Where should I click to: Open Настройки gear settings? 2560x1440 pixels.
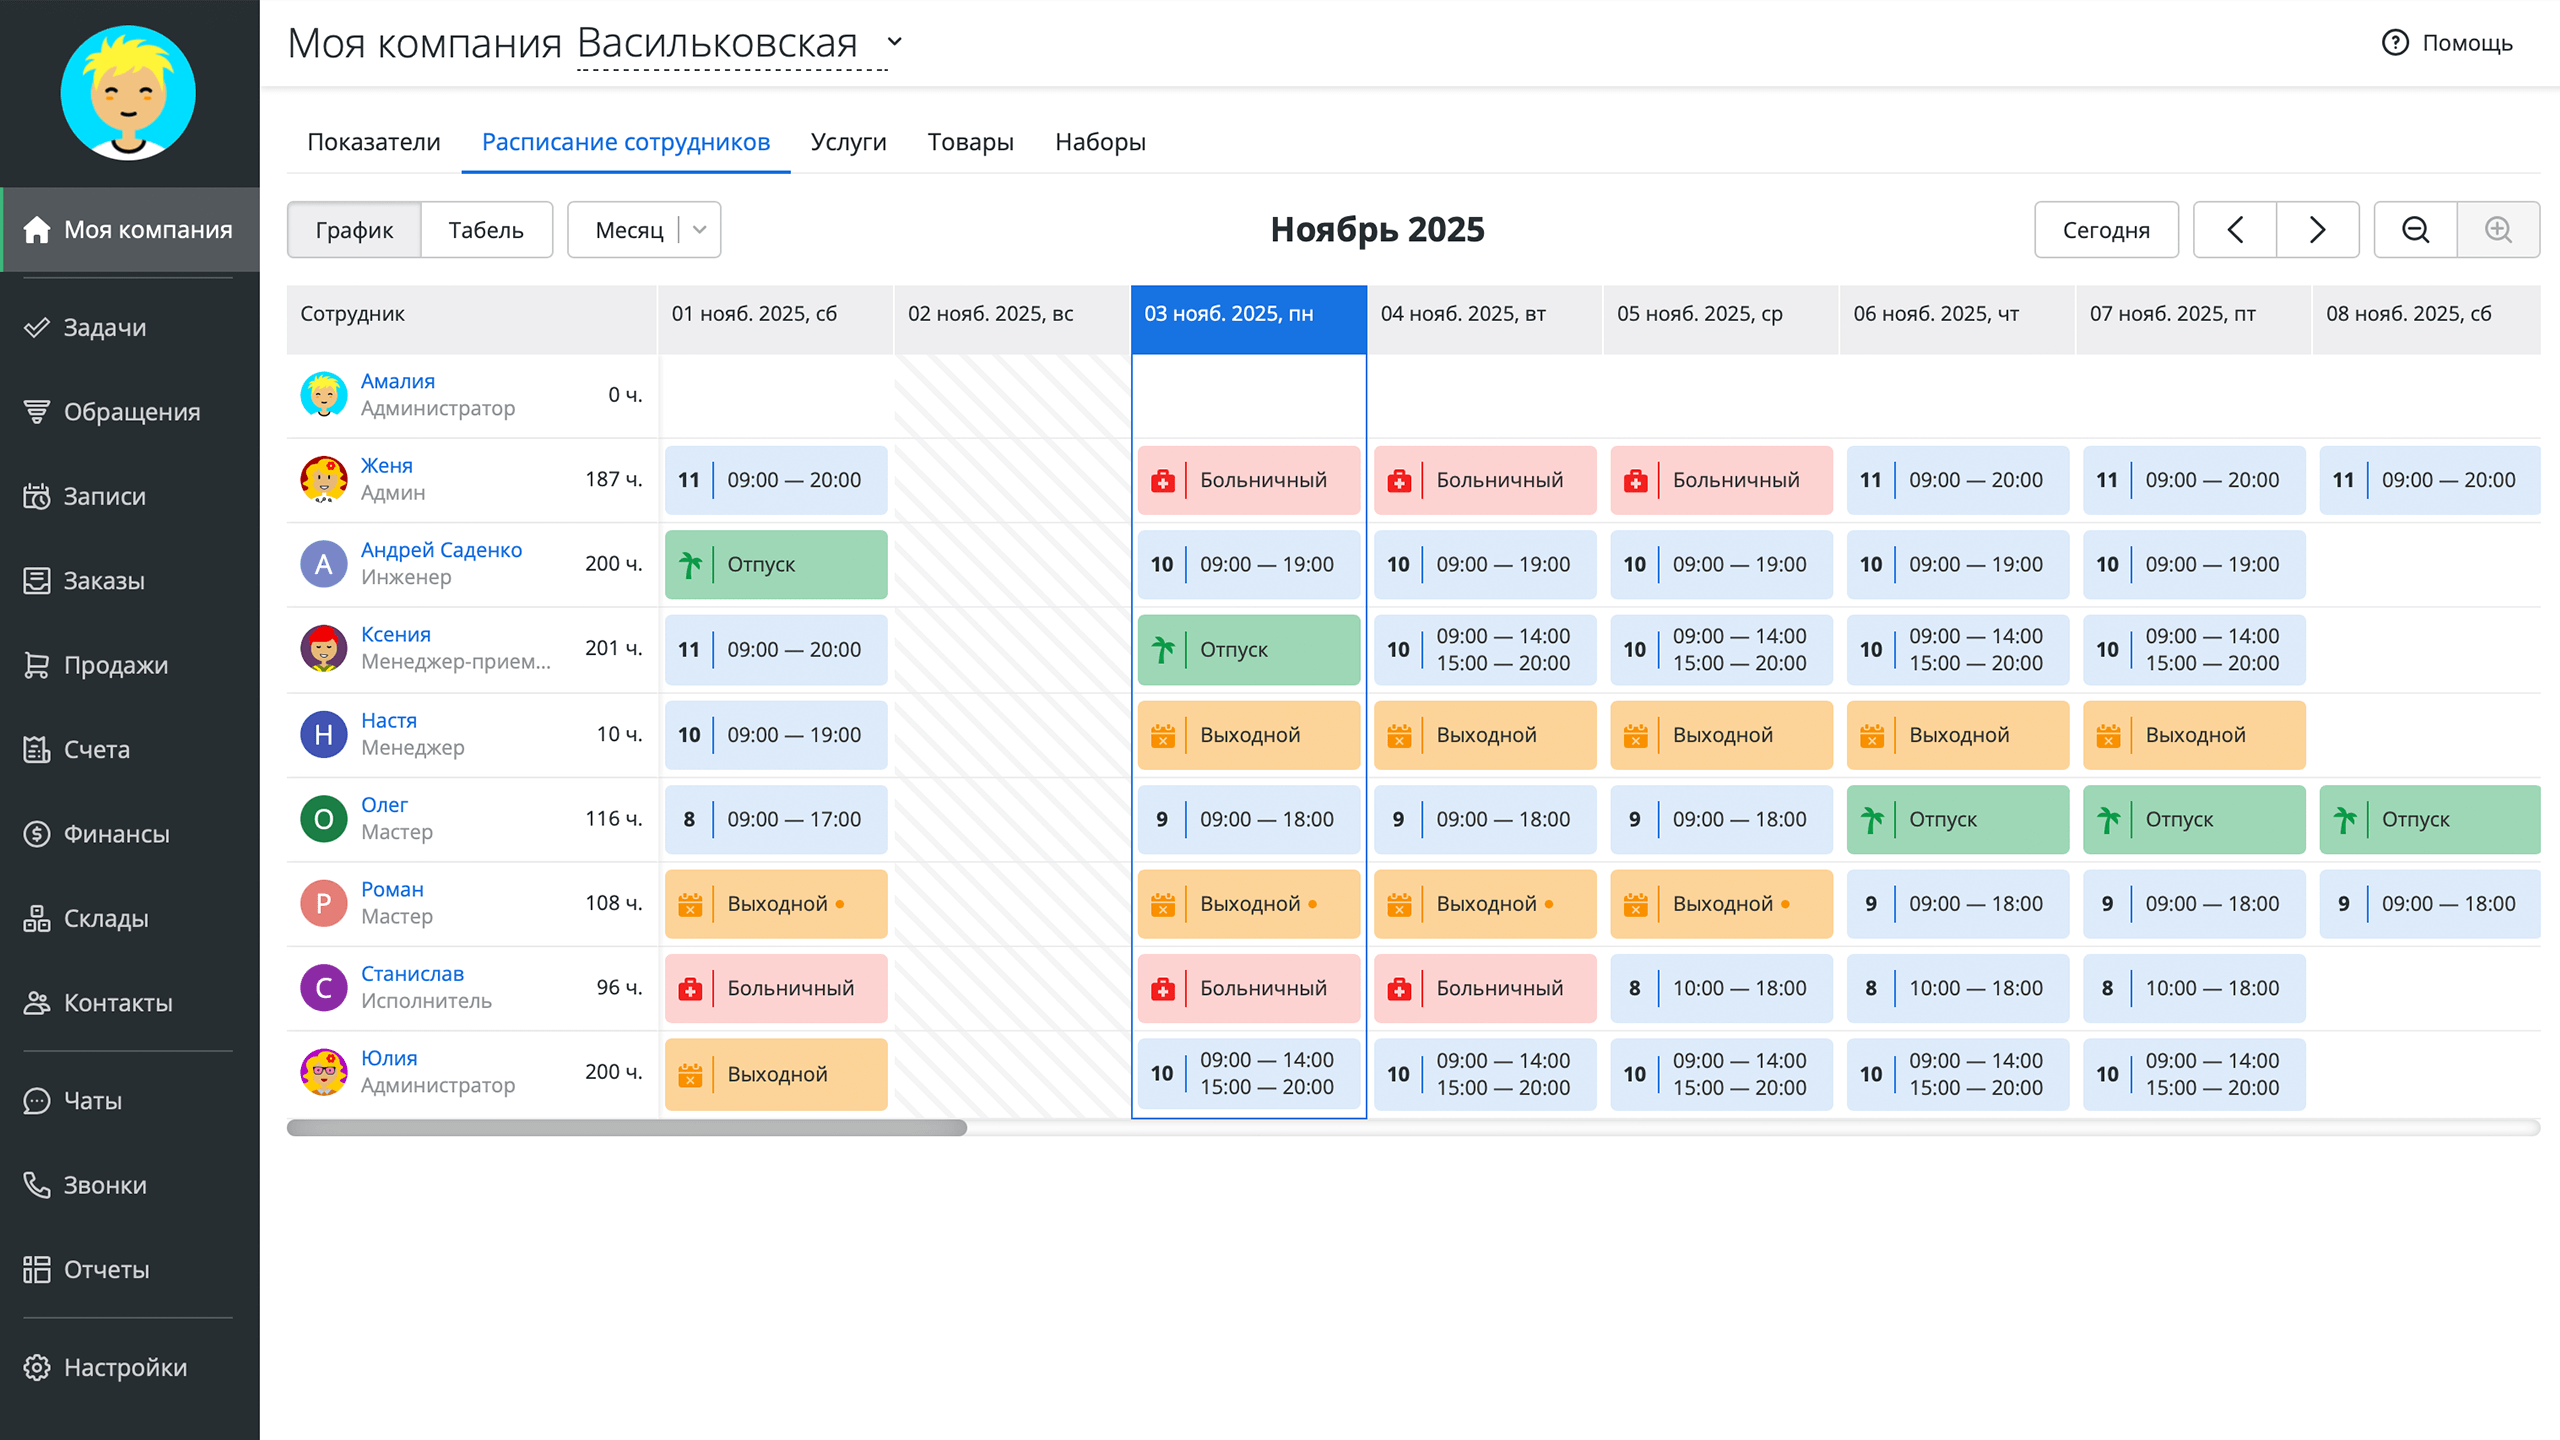[x=124, y=1367]
